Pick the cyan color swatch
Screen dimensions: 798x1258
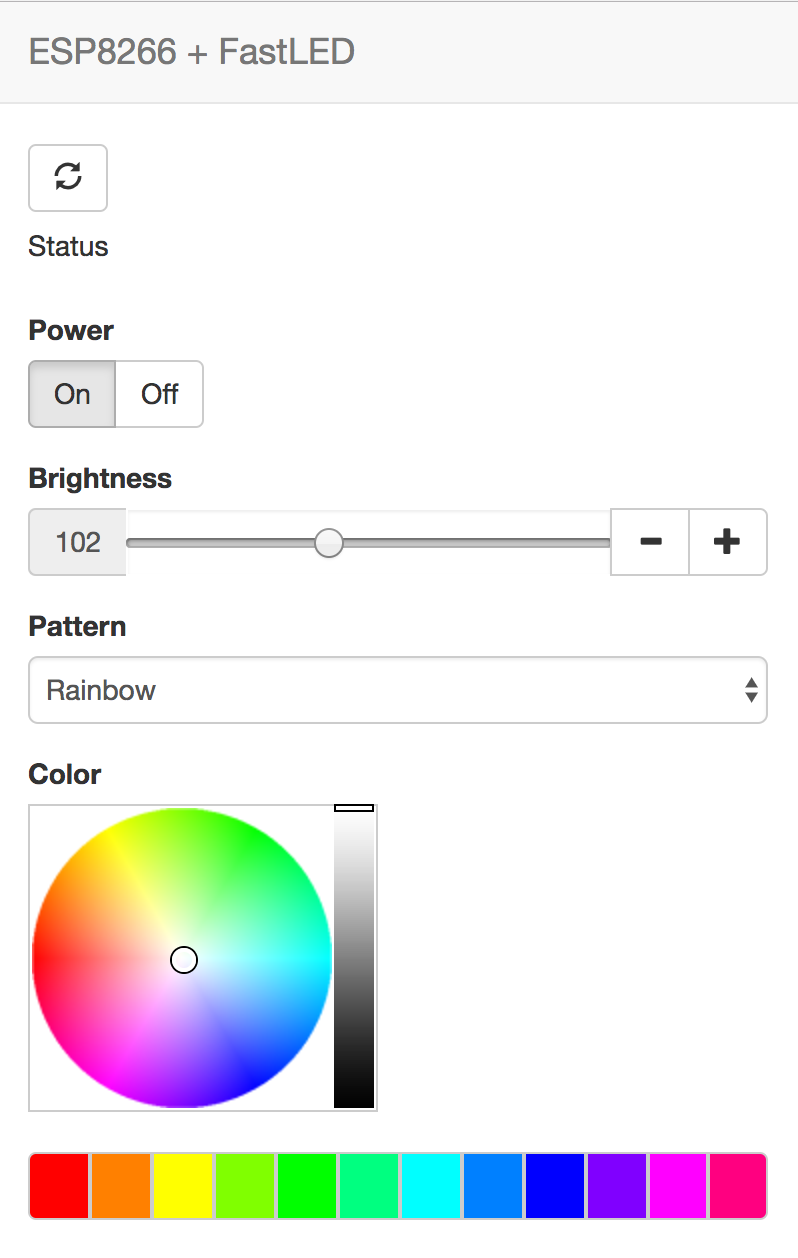431,1186
